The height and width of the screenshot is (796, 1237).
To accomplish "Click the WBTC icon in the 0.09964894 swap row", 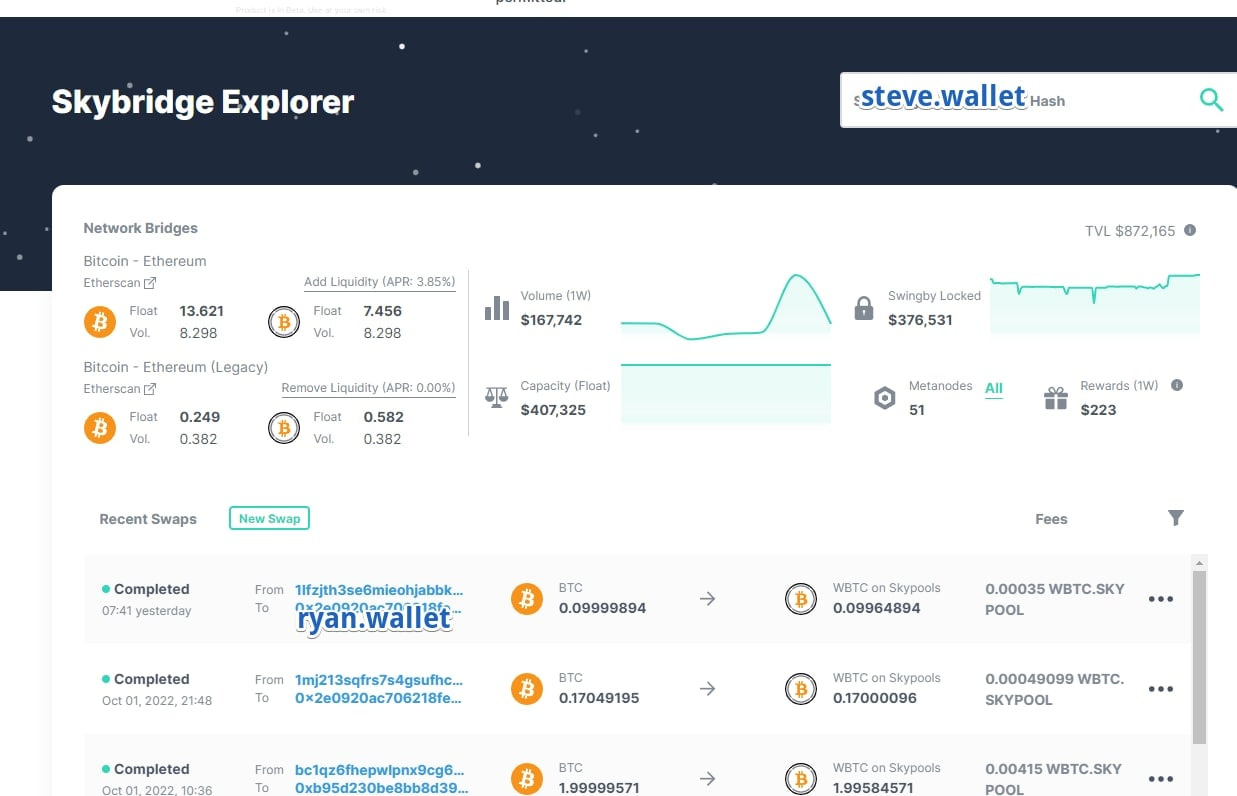I will (800, 599).
